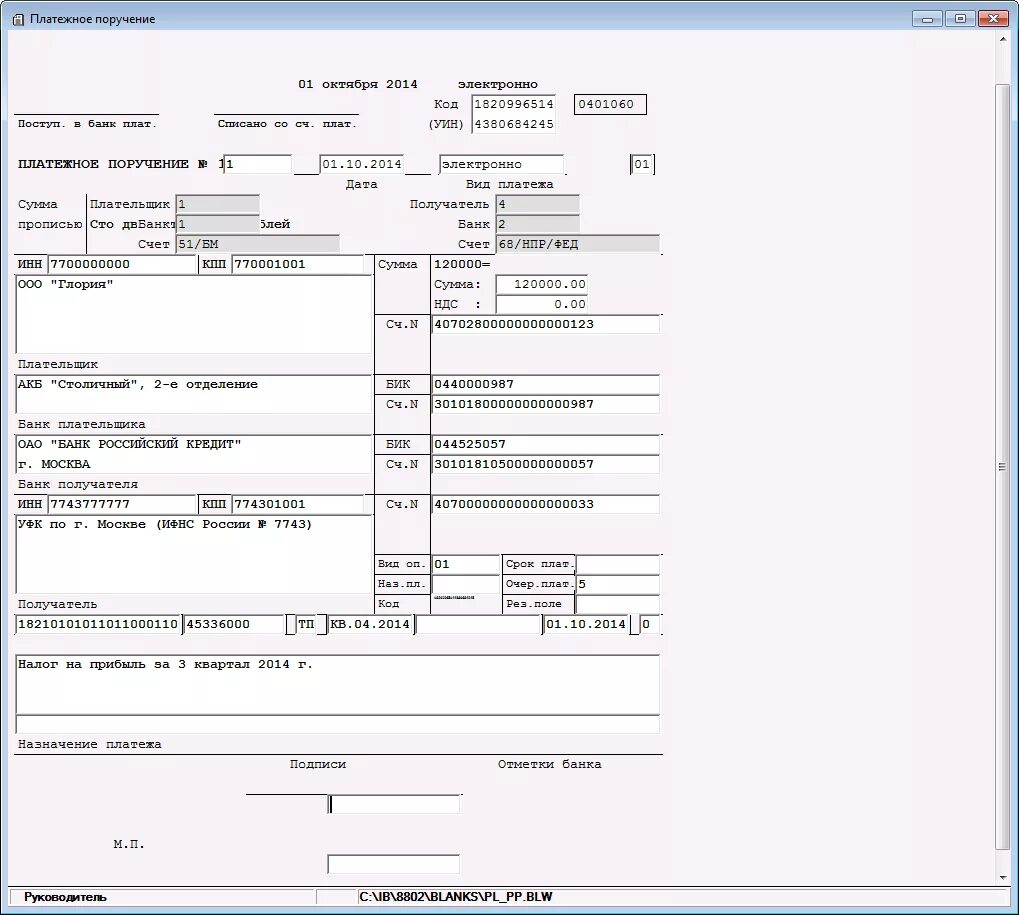Click the recipient Банк code field with 2

click(537, 224)
